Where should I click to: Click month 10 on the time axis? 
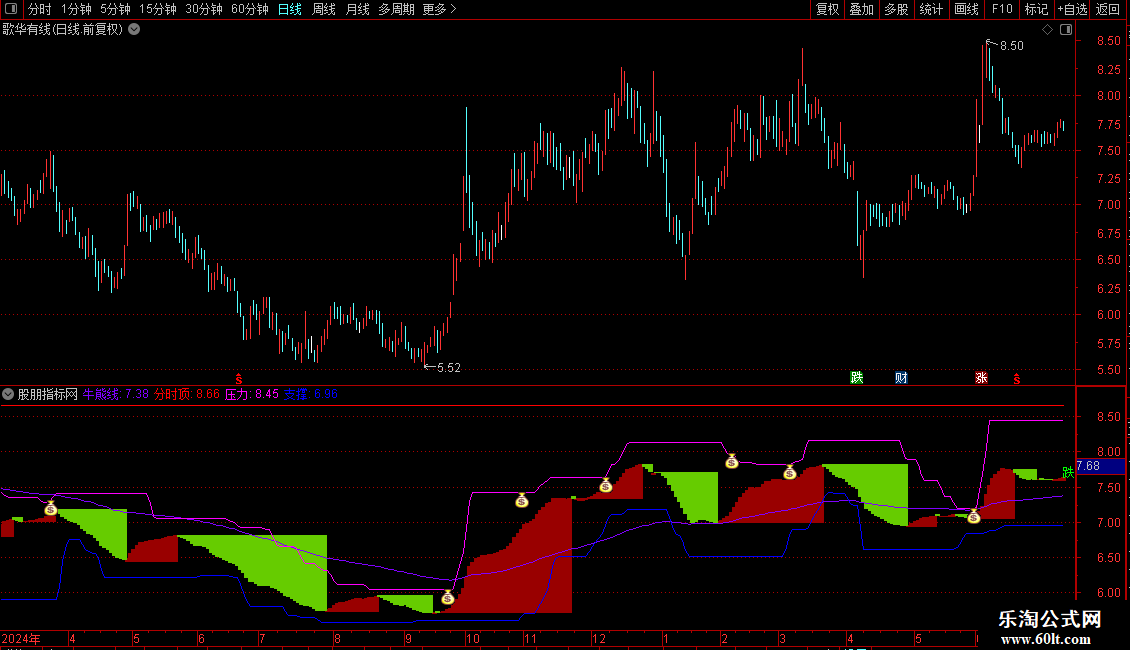(x=473, y=638)
